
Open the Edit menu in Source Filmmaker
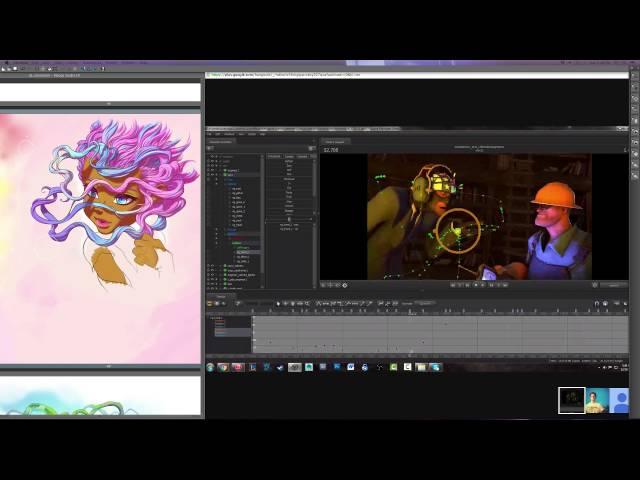218,134
